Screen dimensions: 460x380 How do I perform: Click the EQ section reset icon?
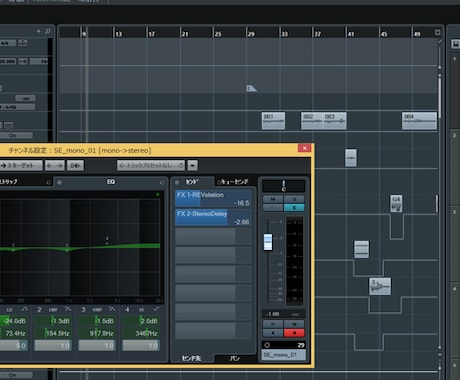point(162,182)
